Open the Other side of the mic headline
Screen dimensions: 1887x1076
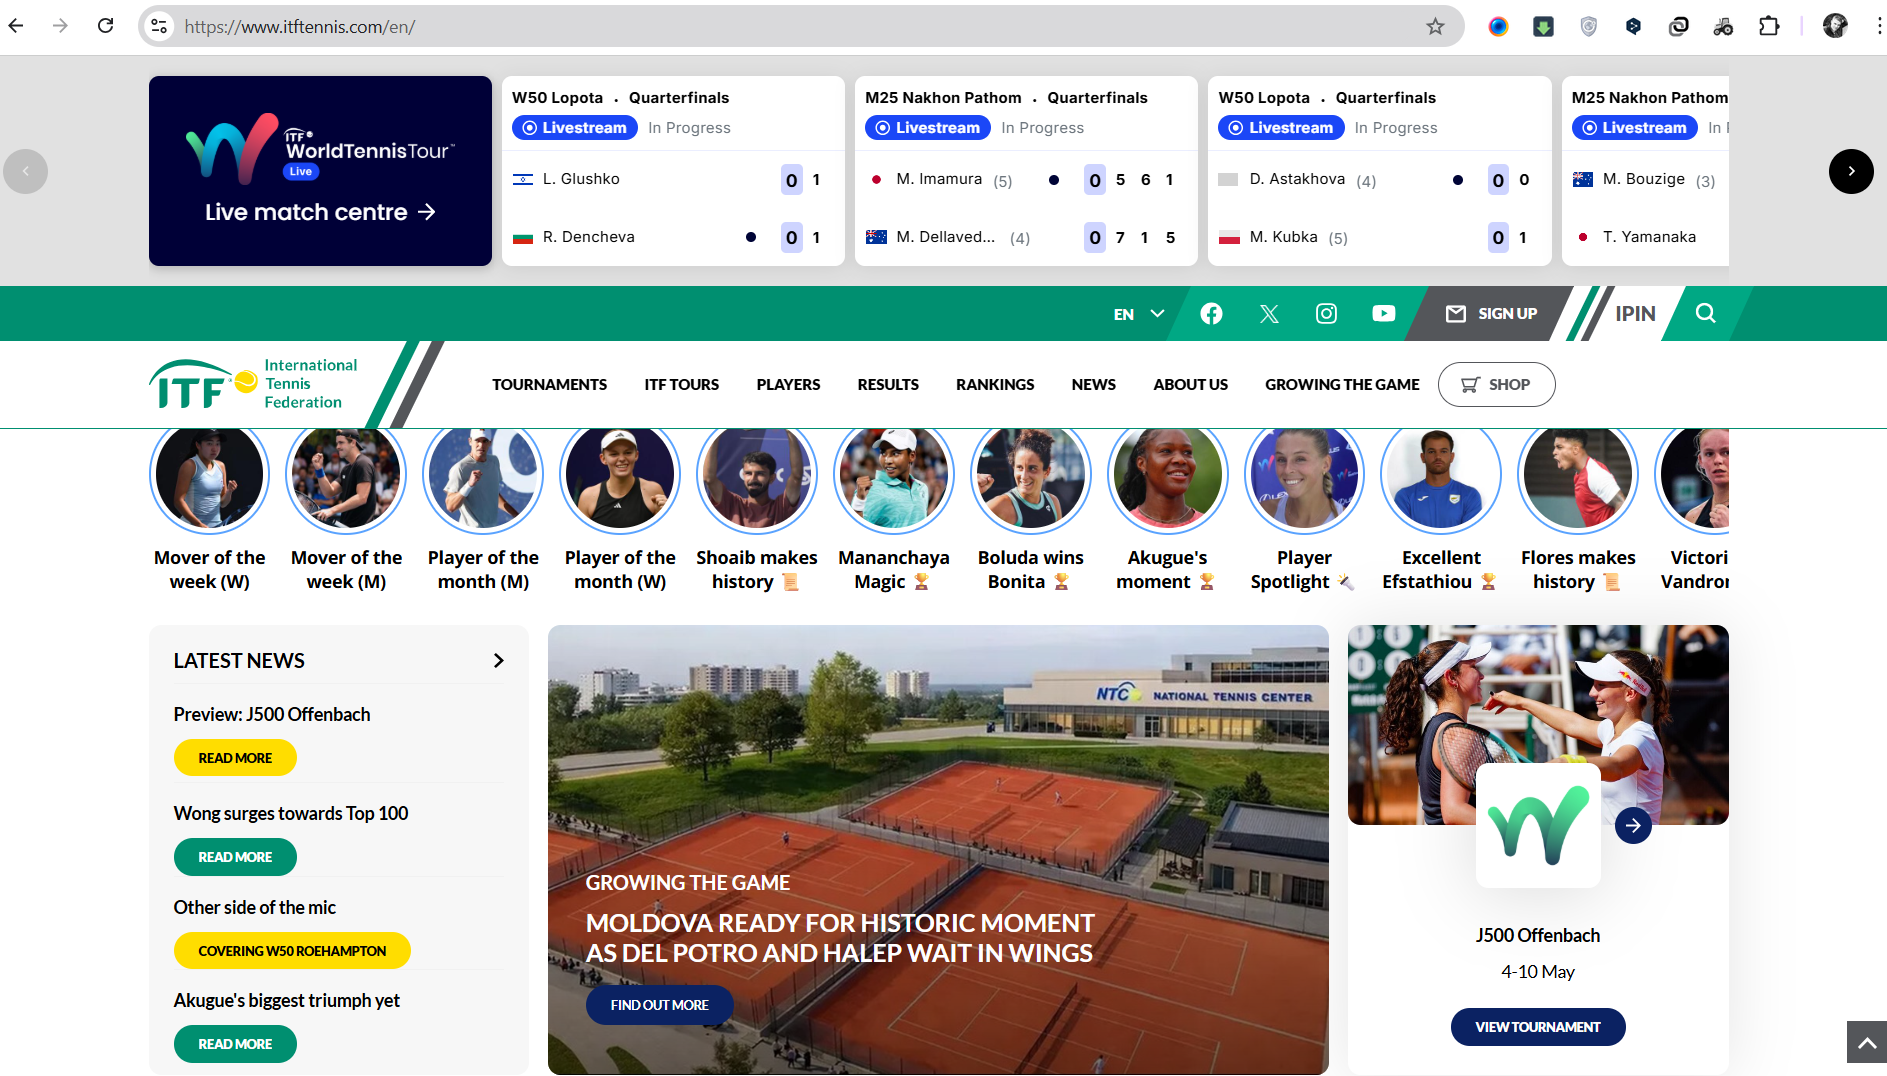255,907
